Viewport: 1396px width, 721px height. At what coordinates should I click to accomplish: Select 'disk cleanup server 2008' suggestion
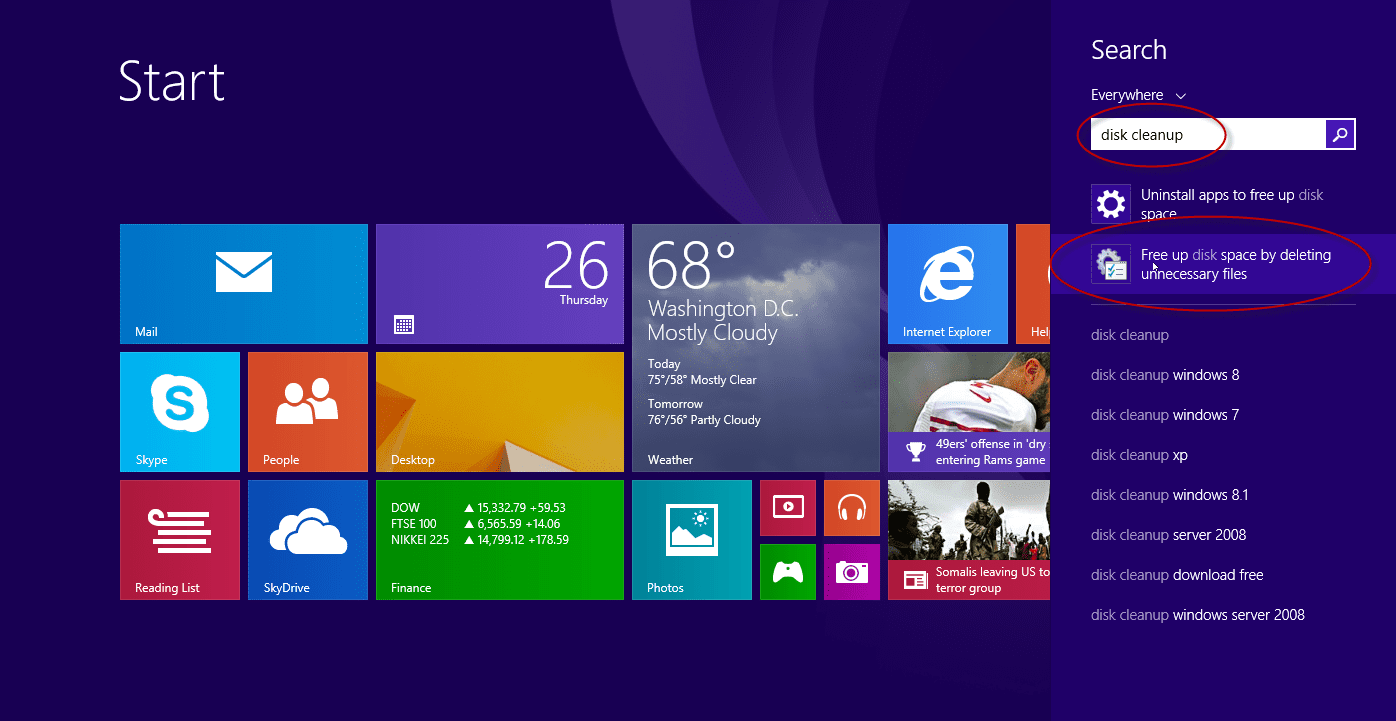(1169, 535)
